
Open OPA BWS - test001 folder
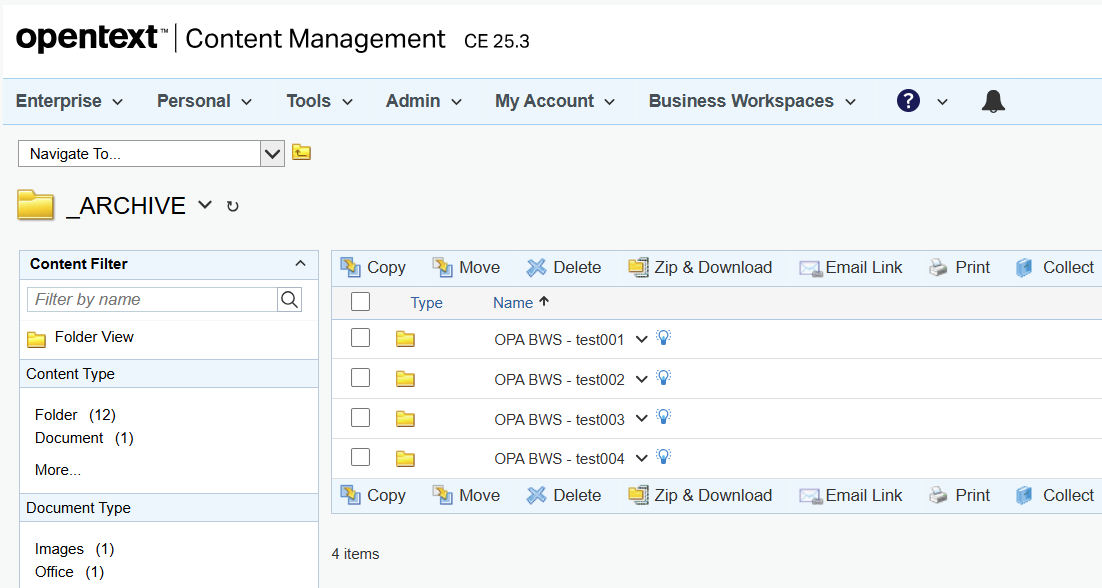pyautogui.click(x=559, y=340)
